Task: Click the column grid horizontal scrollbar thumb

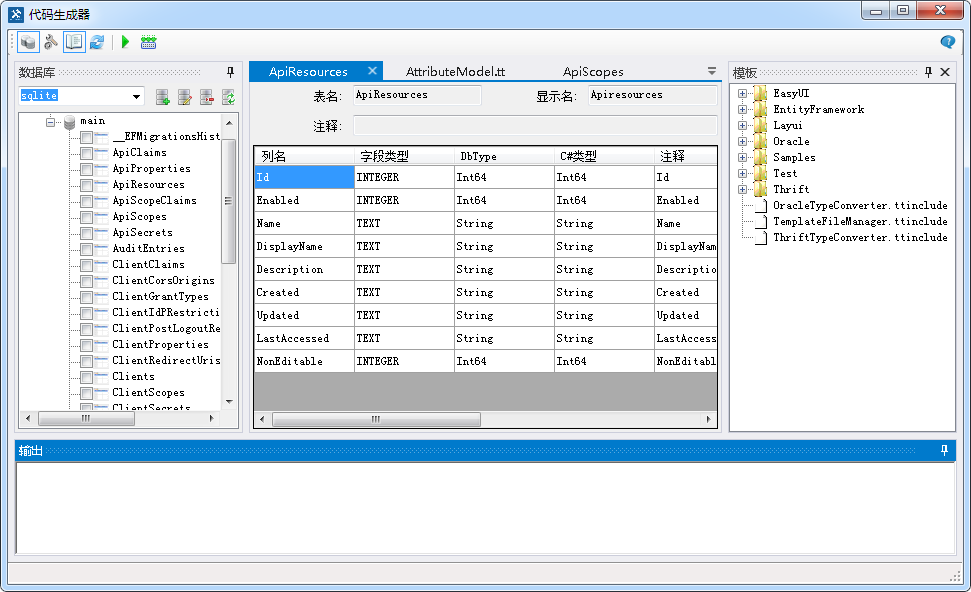Action: [x=377, y=419]
